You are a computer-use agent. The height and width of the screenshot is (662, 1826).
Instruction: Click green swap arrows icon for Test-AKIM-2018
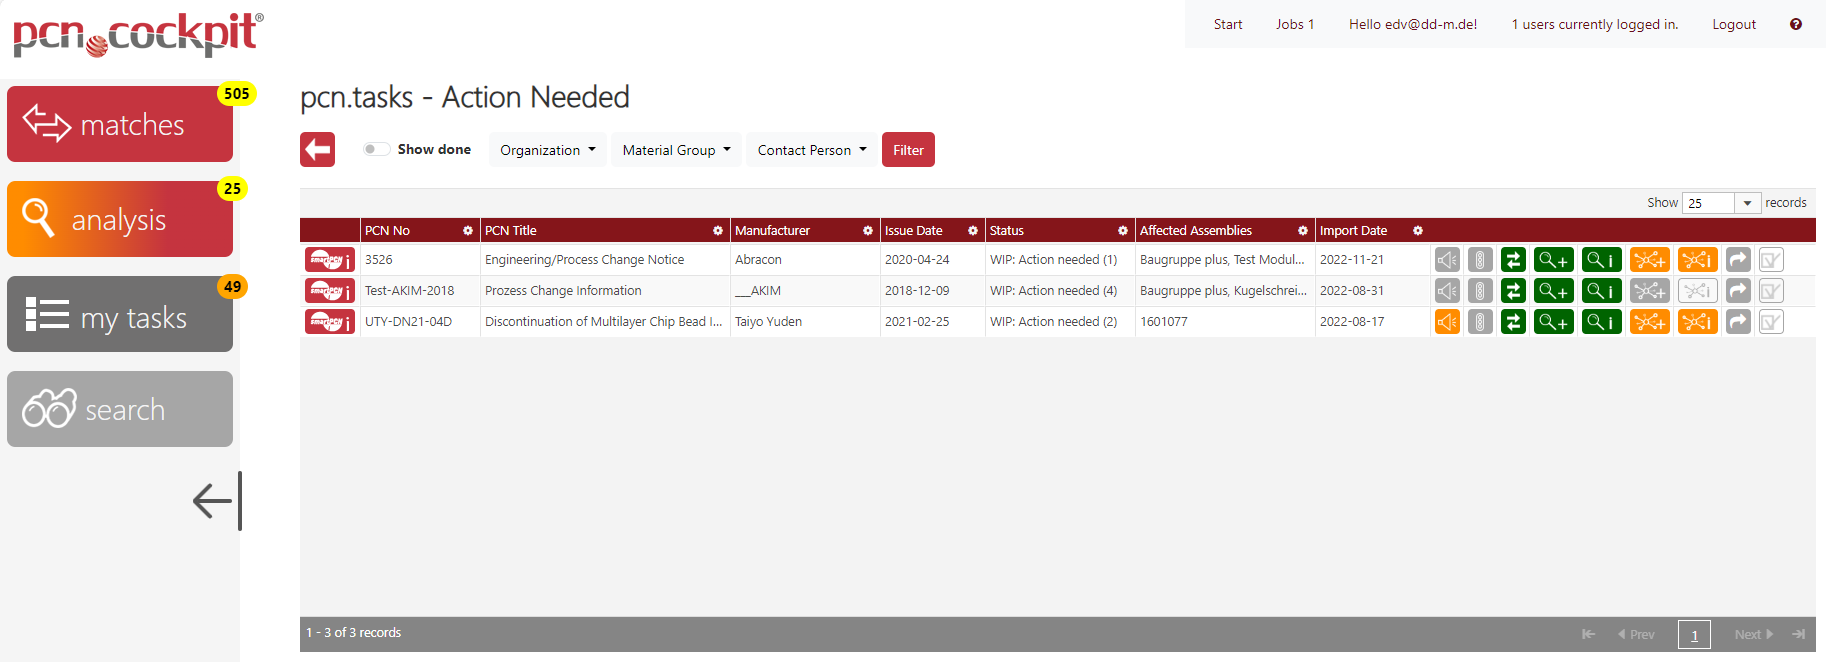[x=1513, y=291]
